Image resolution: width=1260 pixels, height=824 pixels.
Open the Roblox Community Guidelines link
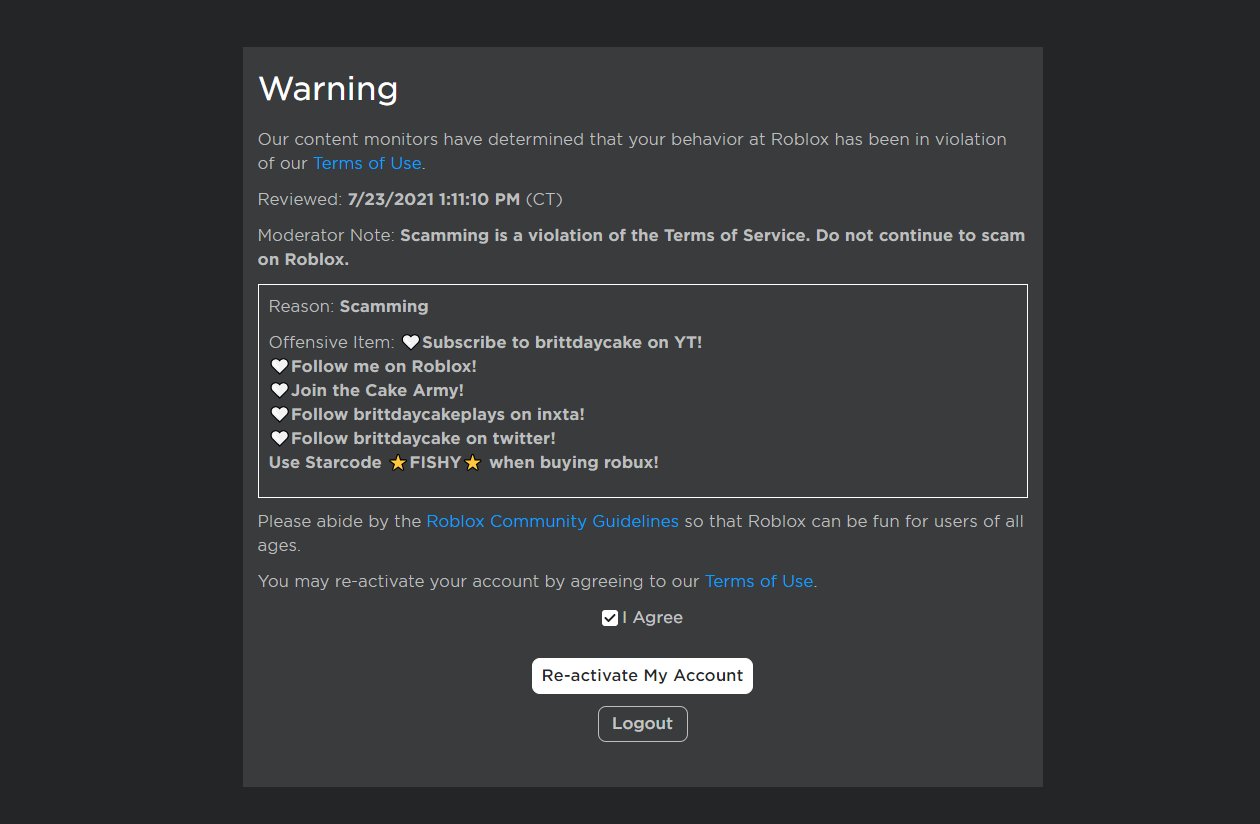coord(552,521)
